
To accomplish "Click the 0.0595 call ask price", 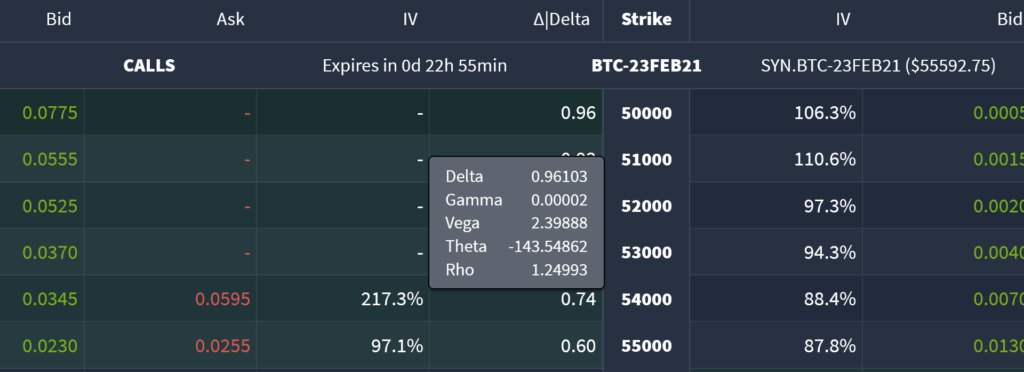I will [223, 300].
